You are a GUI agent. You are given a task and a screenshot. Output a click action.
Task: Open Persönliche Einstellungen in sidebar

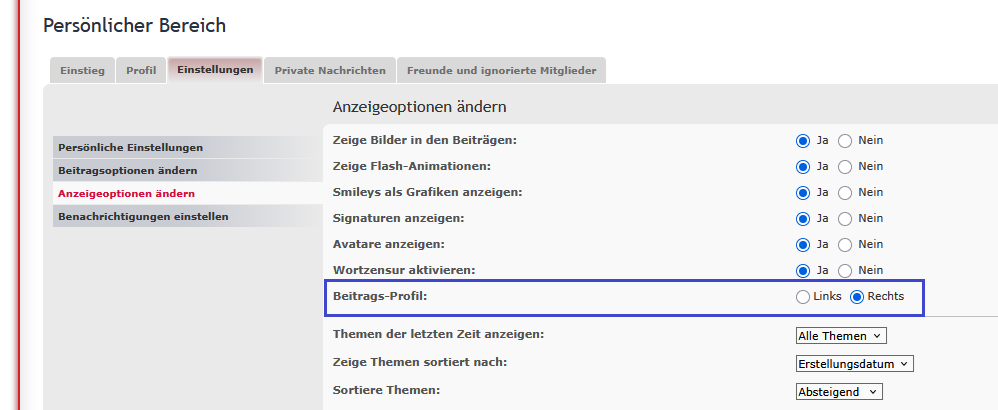pyautogui.click(x=130, y=147)
